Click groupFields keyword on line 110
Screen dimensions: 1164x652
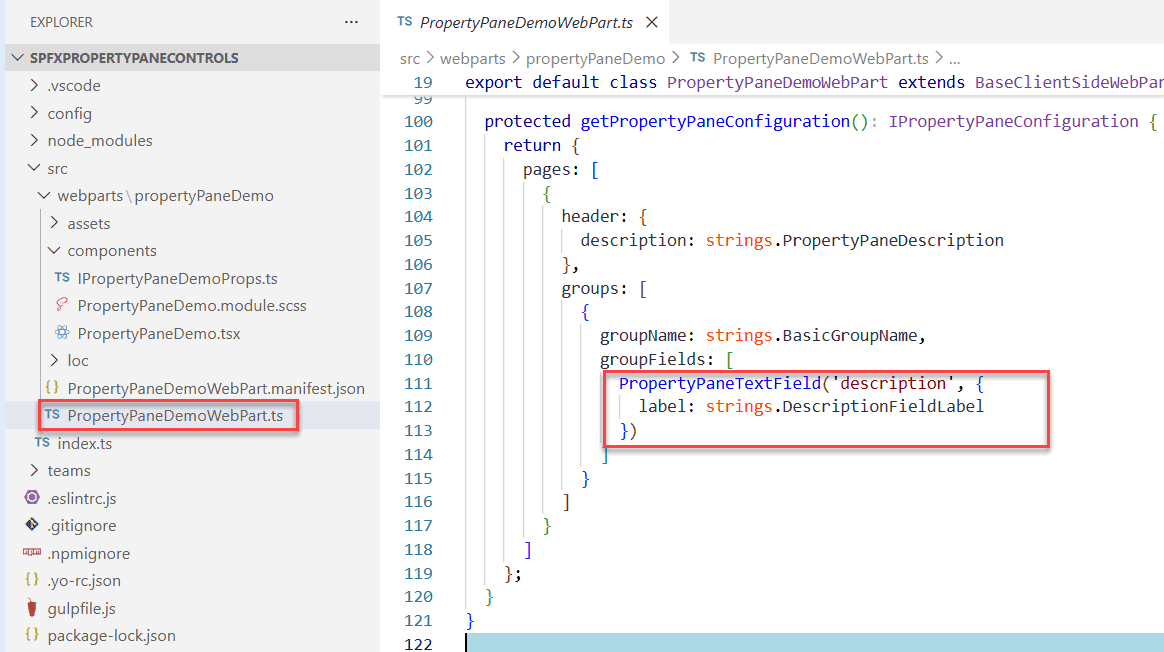pos(652,359)
